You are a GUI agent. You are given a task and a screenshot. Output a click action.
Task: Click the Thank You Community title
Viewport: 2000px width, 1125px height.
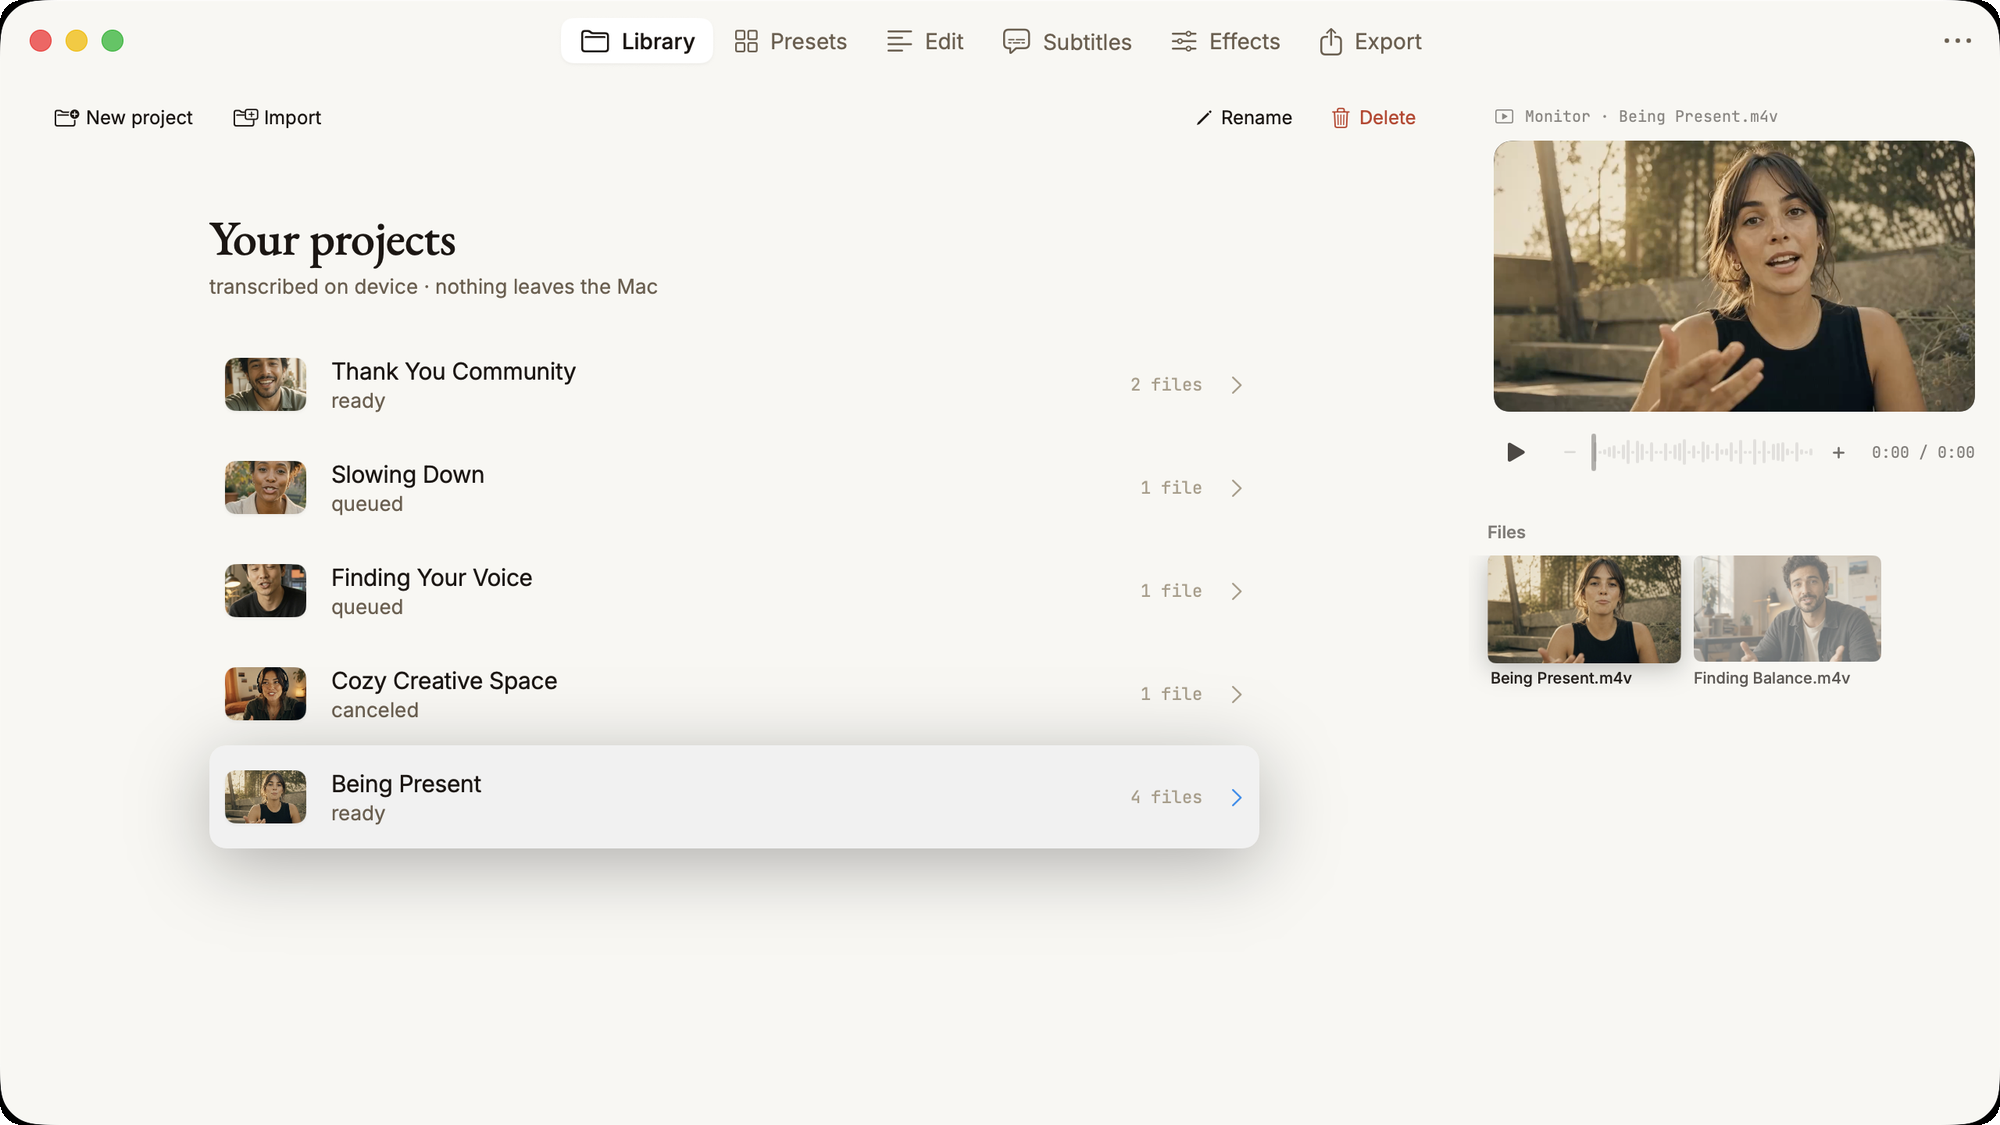[x=453, y=371]
